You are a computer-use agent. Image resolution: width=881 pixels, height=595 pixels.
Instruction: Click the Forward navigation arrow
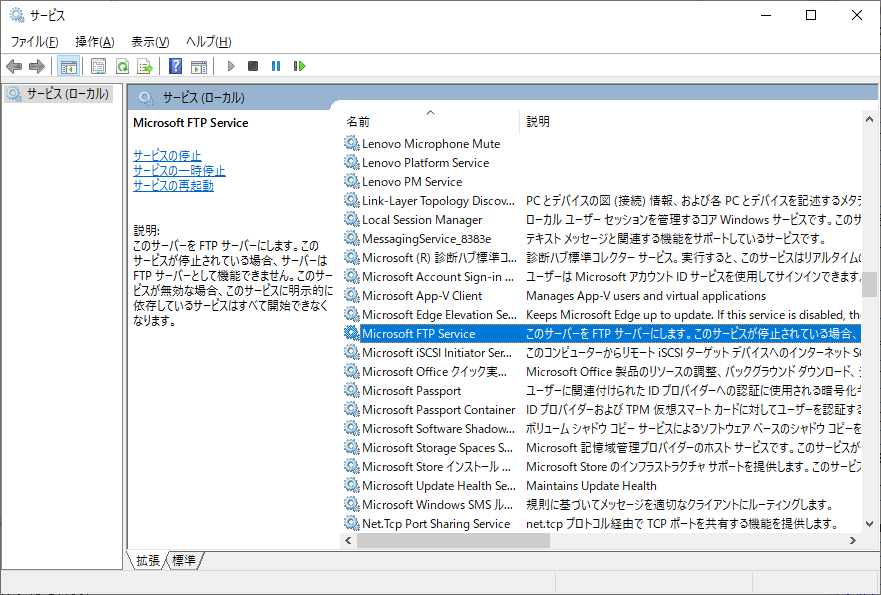(36, 66)
